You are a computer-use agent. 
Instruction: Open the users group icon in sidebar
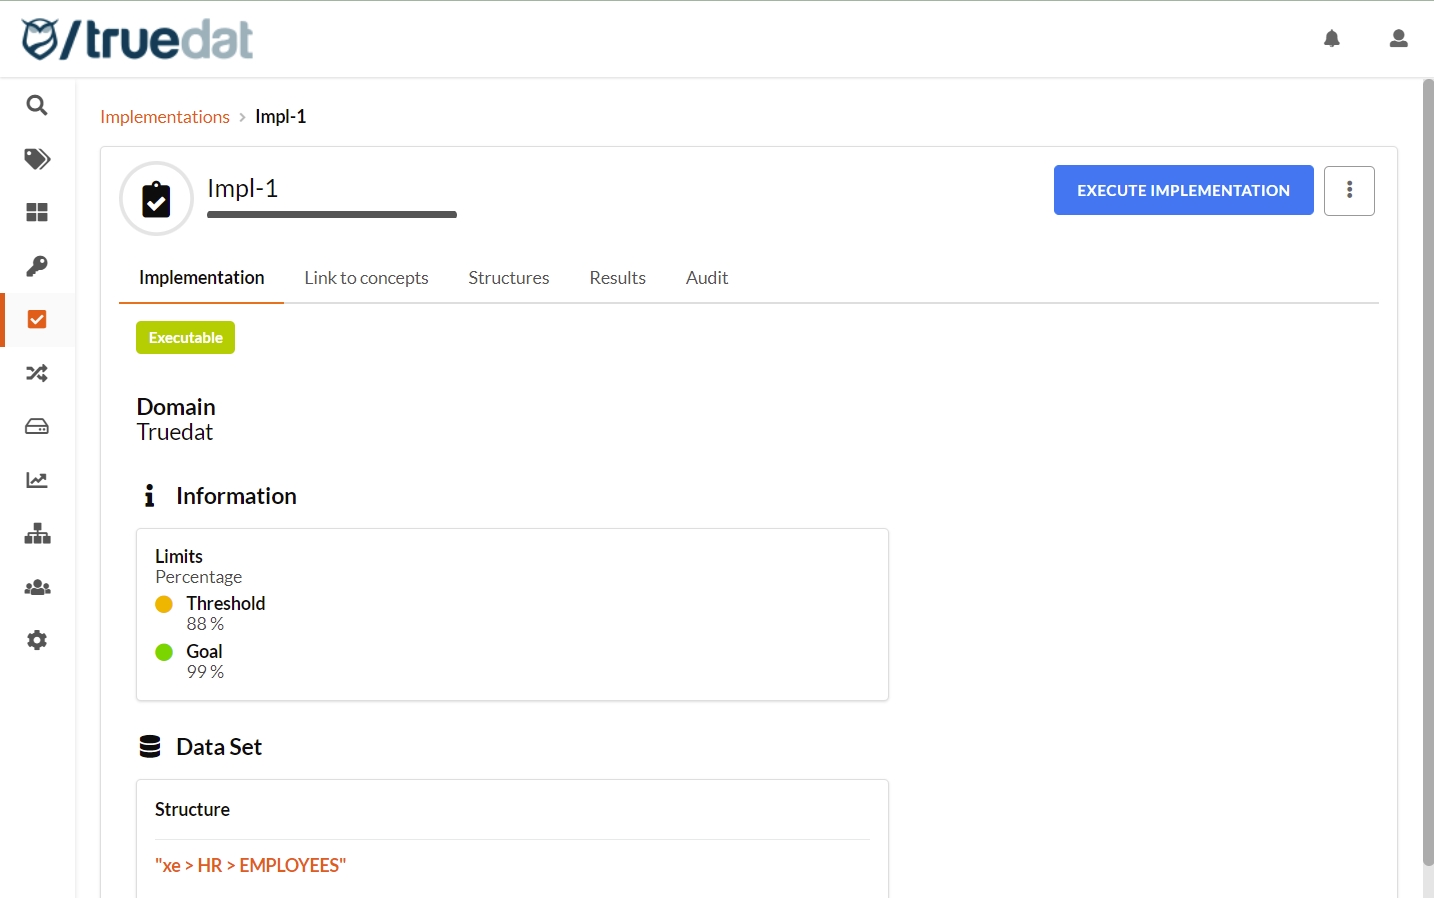[x=37, y=587]
